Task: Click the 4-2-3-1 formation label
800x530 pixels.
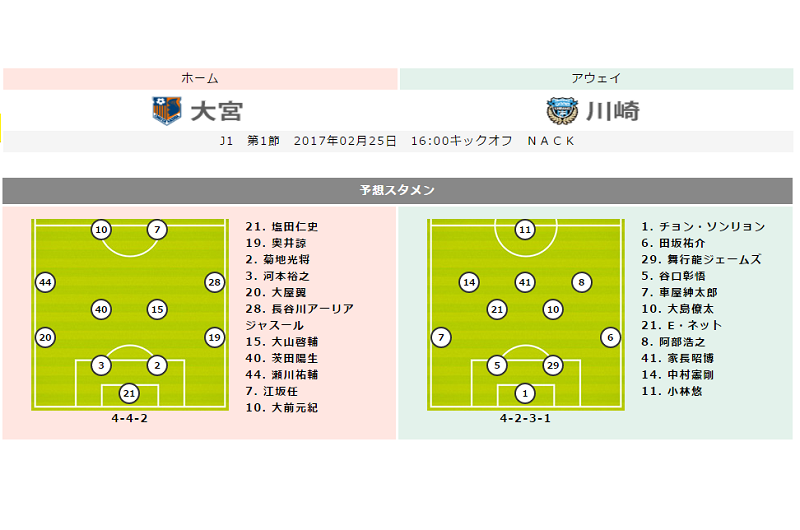Action: pos(525,418)
